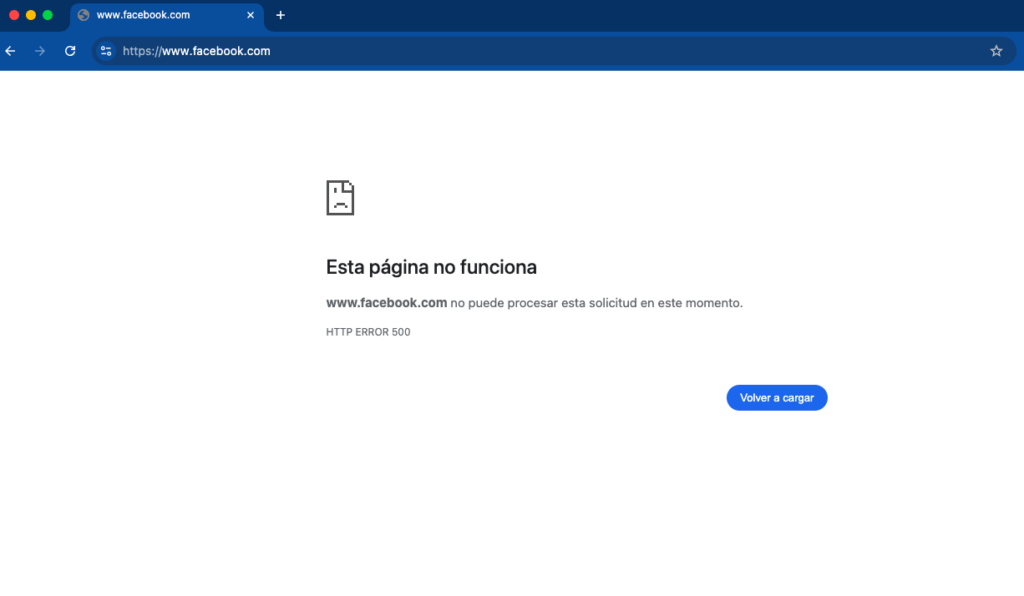This screenshot has height=596, width=1024.
Task: Click the sad page error icon
Action: pyautogui.click(x=340, y=198)
